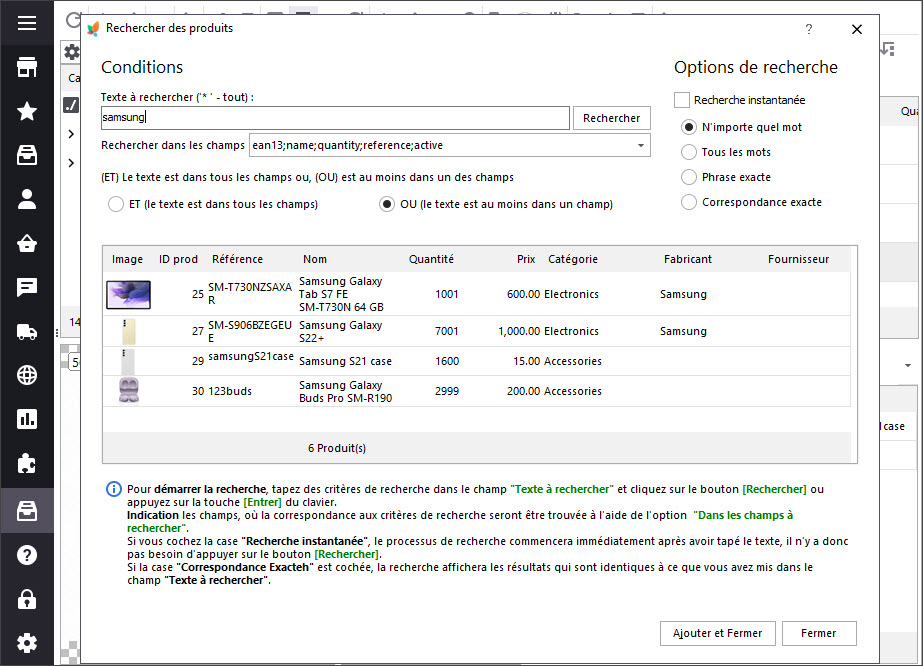Click the store front icon in the sidebar
Viewport: 923px width, 666px height.
coord(27,67)
